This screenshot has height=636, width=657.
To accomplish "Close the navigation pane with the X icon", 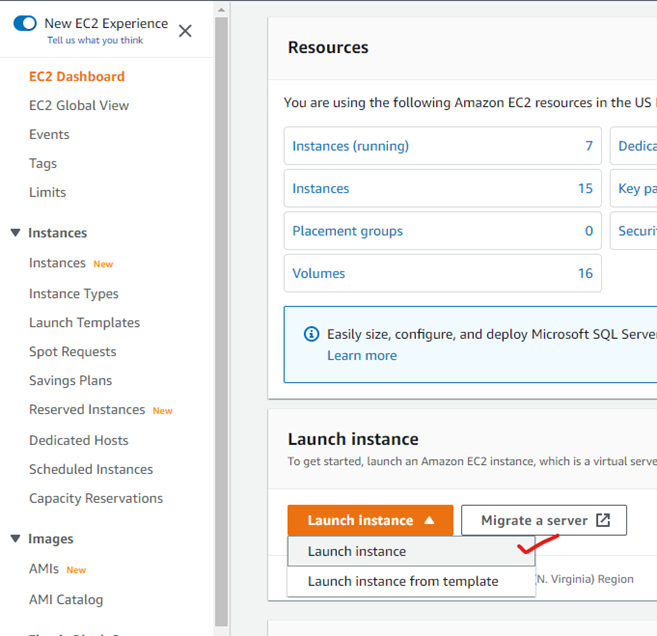I will (x=185, y=31).
